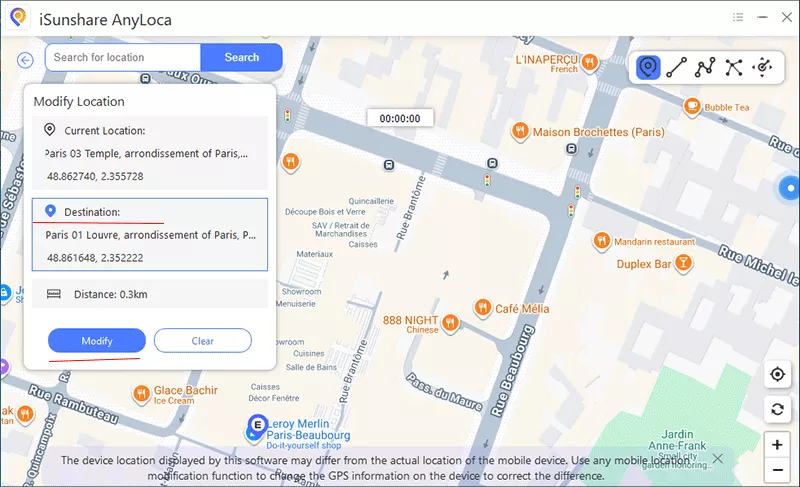Click the iSunshare AnyLoca logo icon
The image size is (800, 487).
click(x=19, y=18)
